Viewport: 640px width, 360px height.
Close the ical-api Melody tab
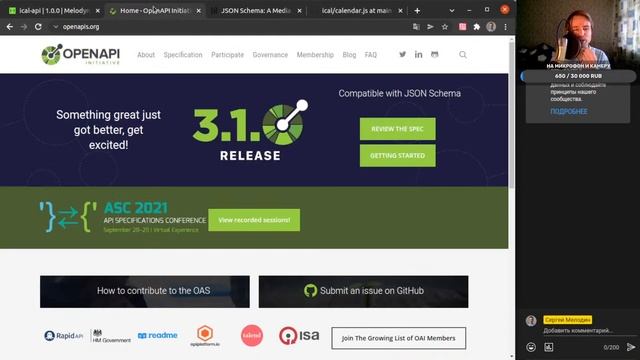click(x=98, y=11)
